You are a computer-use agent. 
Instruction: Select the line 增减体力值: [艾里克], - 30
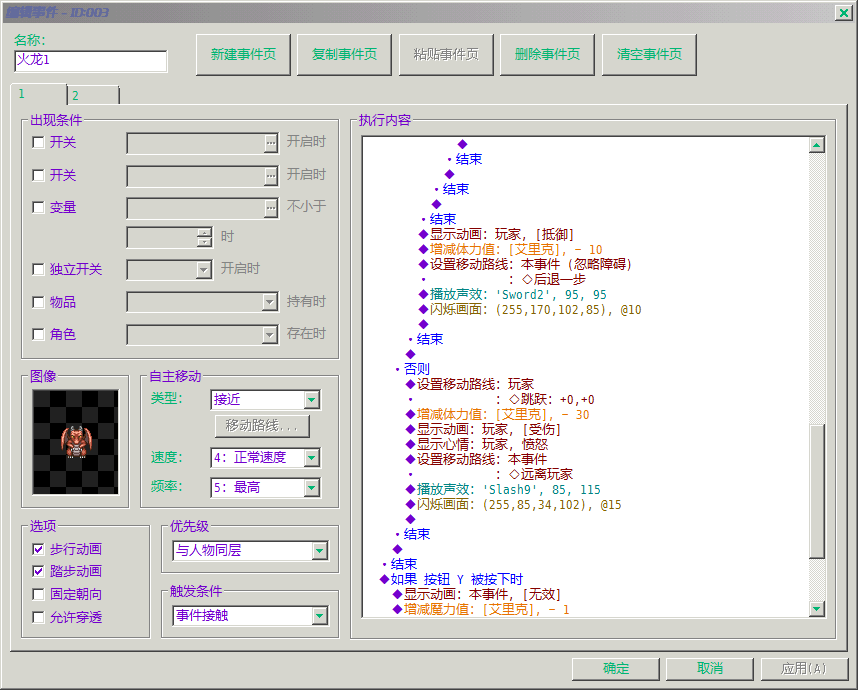coord(497,415)
